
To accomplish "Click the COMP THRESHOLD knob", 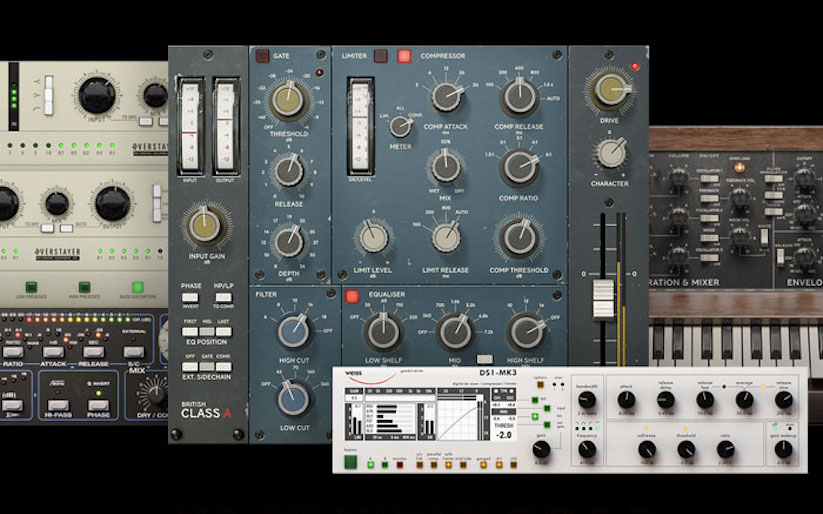I will click(519, 238).
